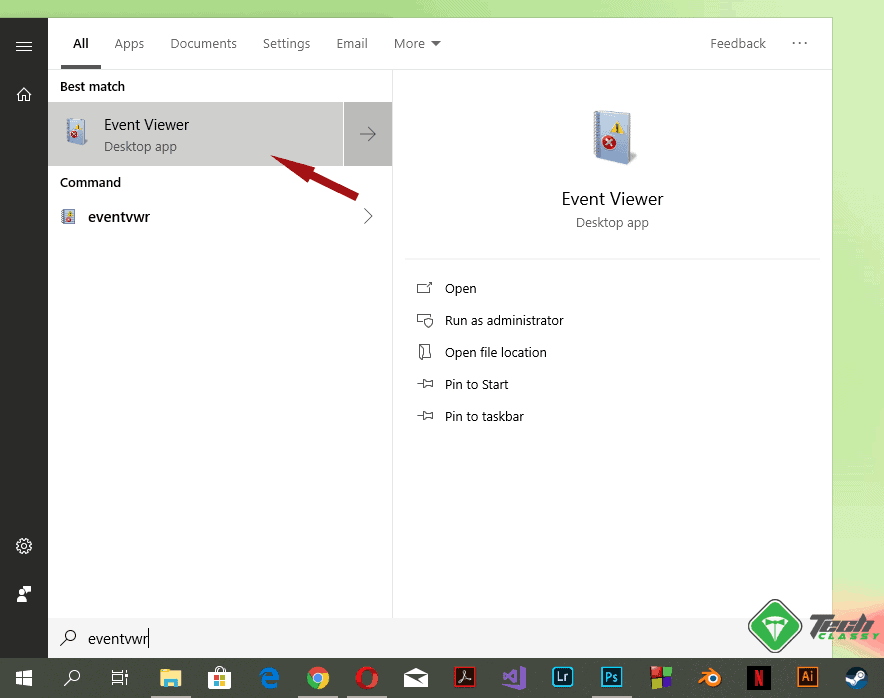Open Lightroom from the taskbar
The height and width of the screenshot is (698, 884).
(x=562, y=678)
